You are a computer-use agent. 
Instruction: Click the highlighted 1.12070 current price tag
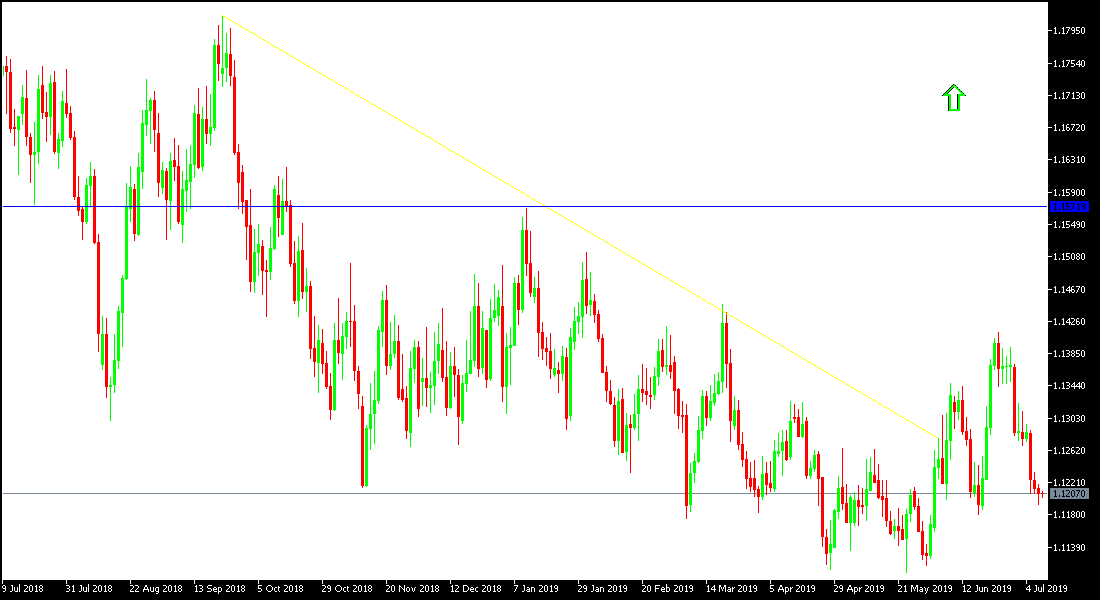1068,493
